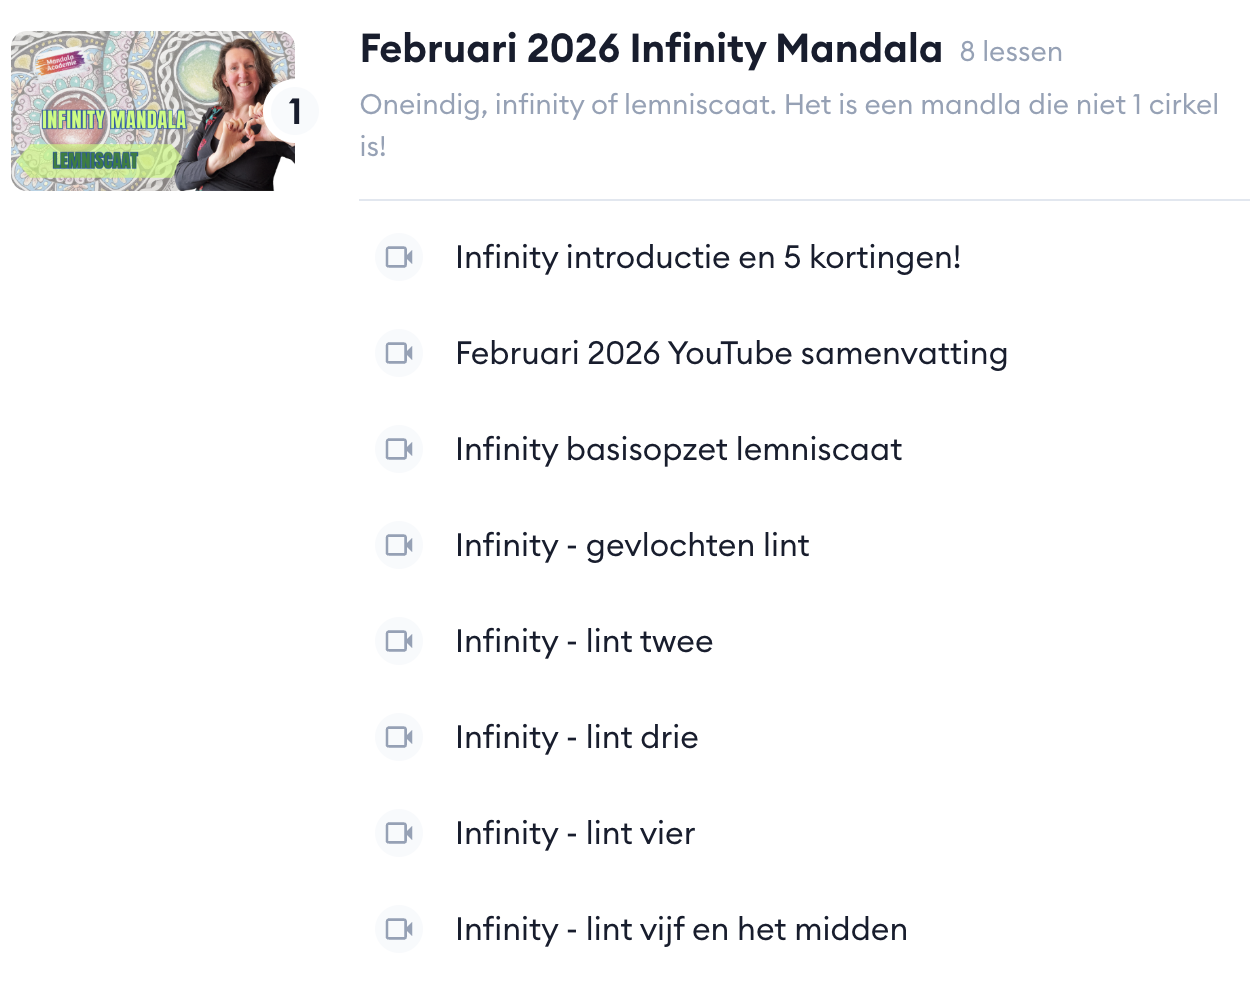Click the 8 lessen count label
Screen dimensions: 1250x986
[1011, 52]
